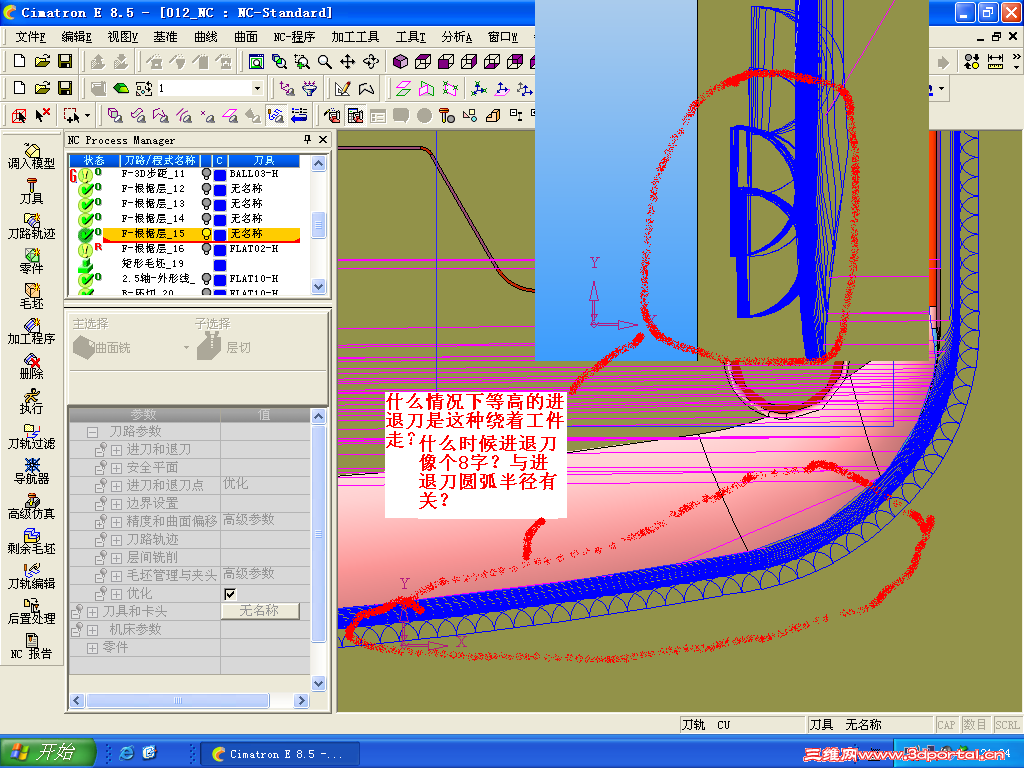Click blue color swatch of F-根据层_15

(220, 234)
